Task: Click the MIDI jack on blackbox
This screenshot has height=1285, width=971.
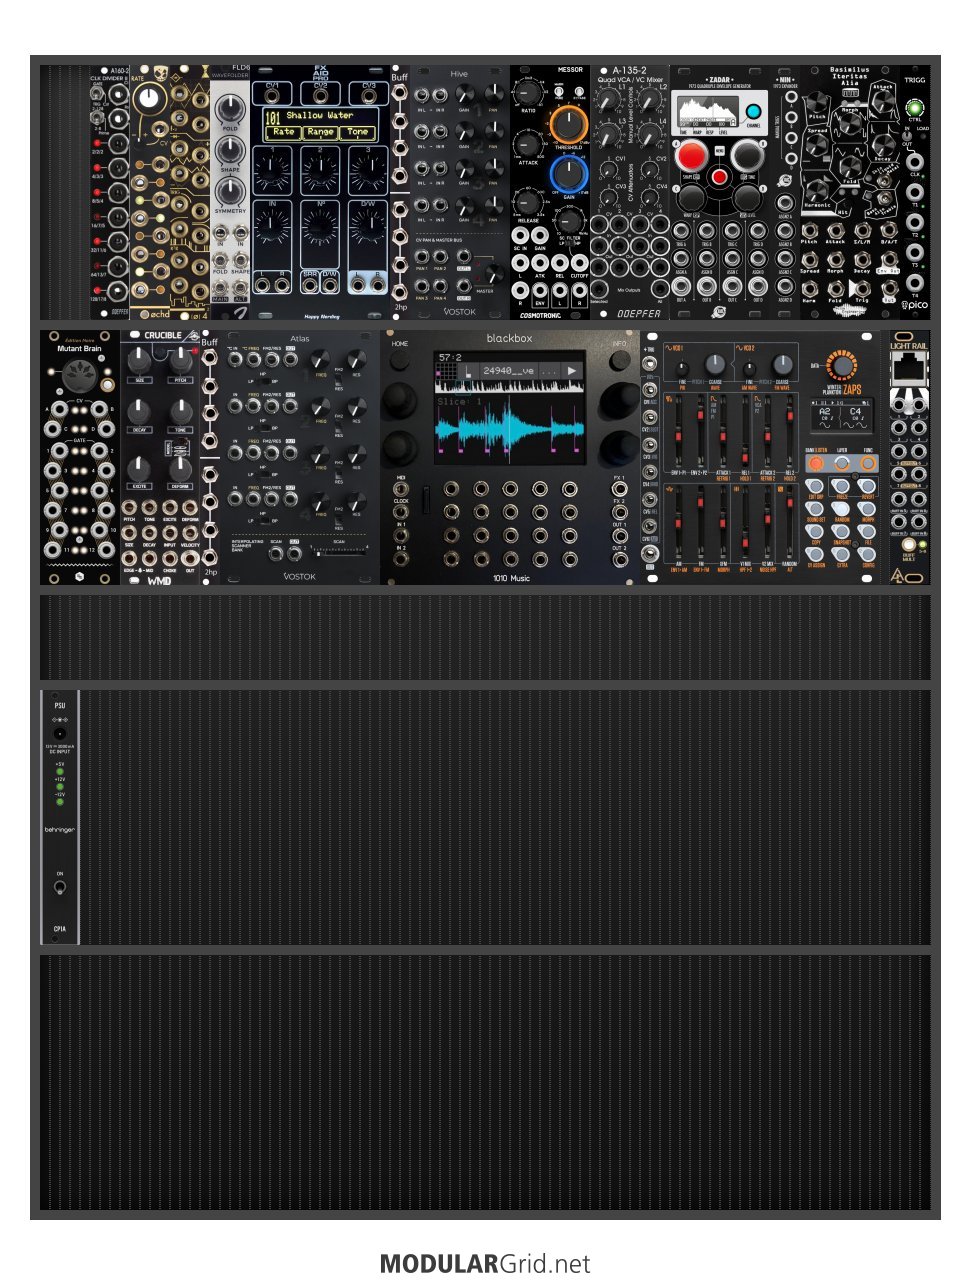Action: [x=401, y=490]
